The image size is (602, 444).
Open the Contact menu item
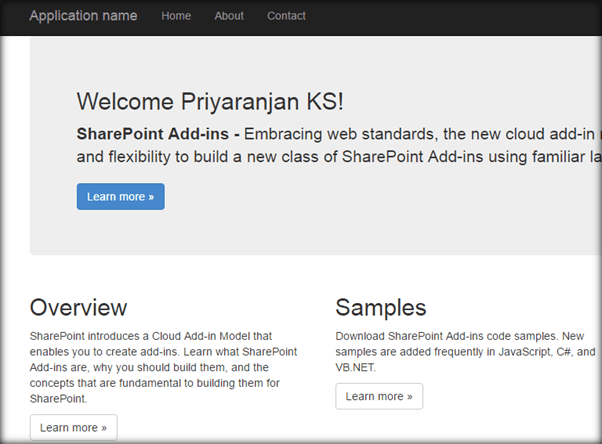(x=286, y=16)
